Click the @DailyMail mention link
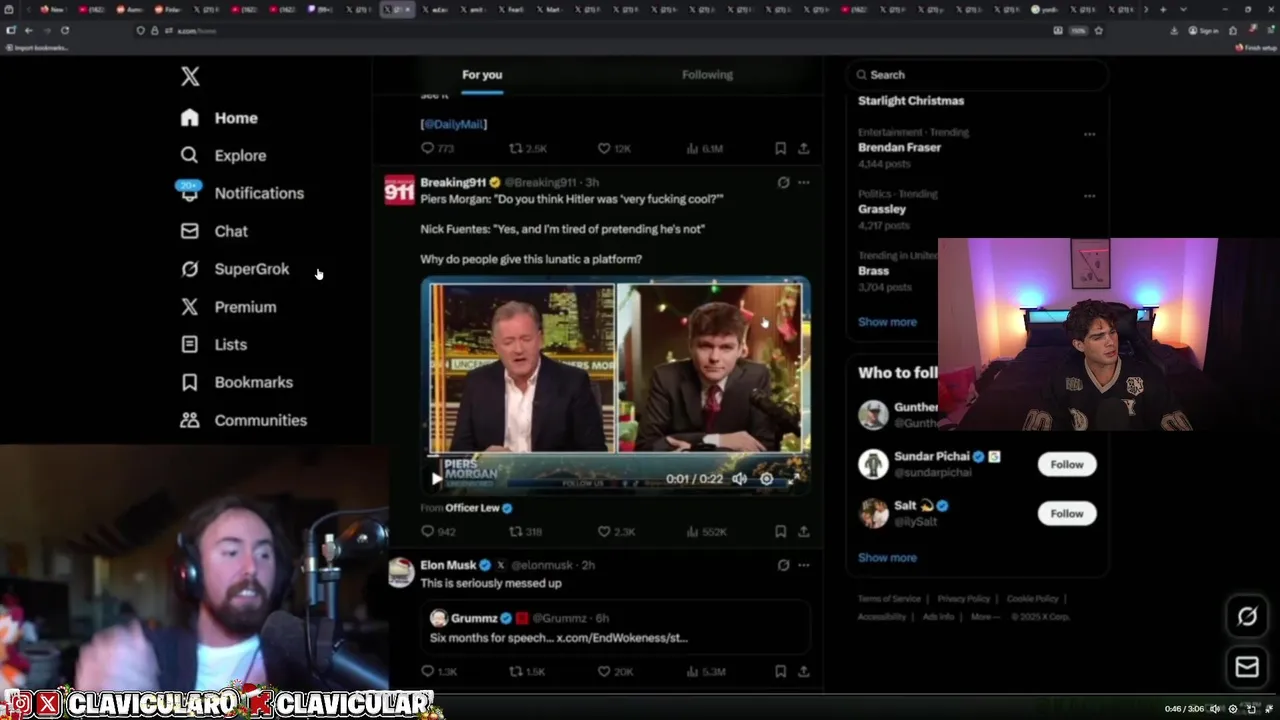The image size is (1280, 720). (453, 124)
